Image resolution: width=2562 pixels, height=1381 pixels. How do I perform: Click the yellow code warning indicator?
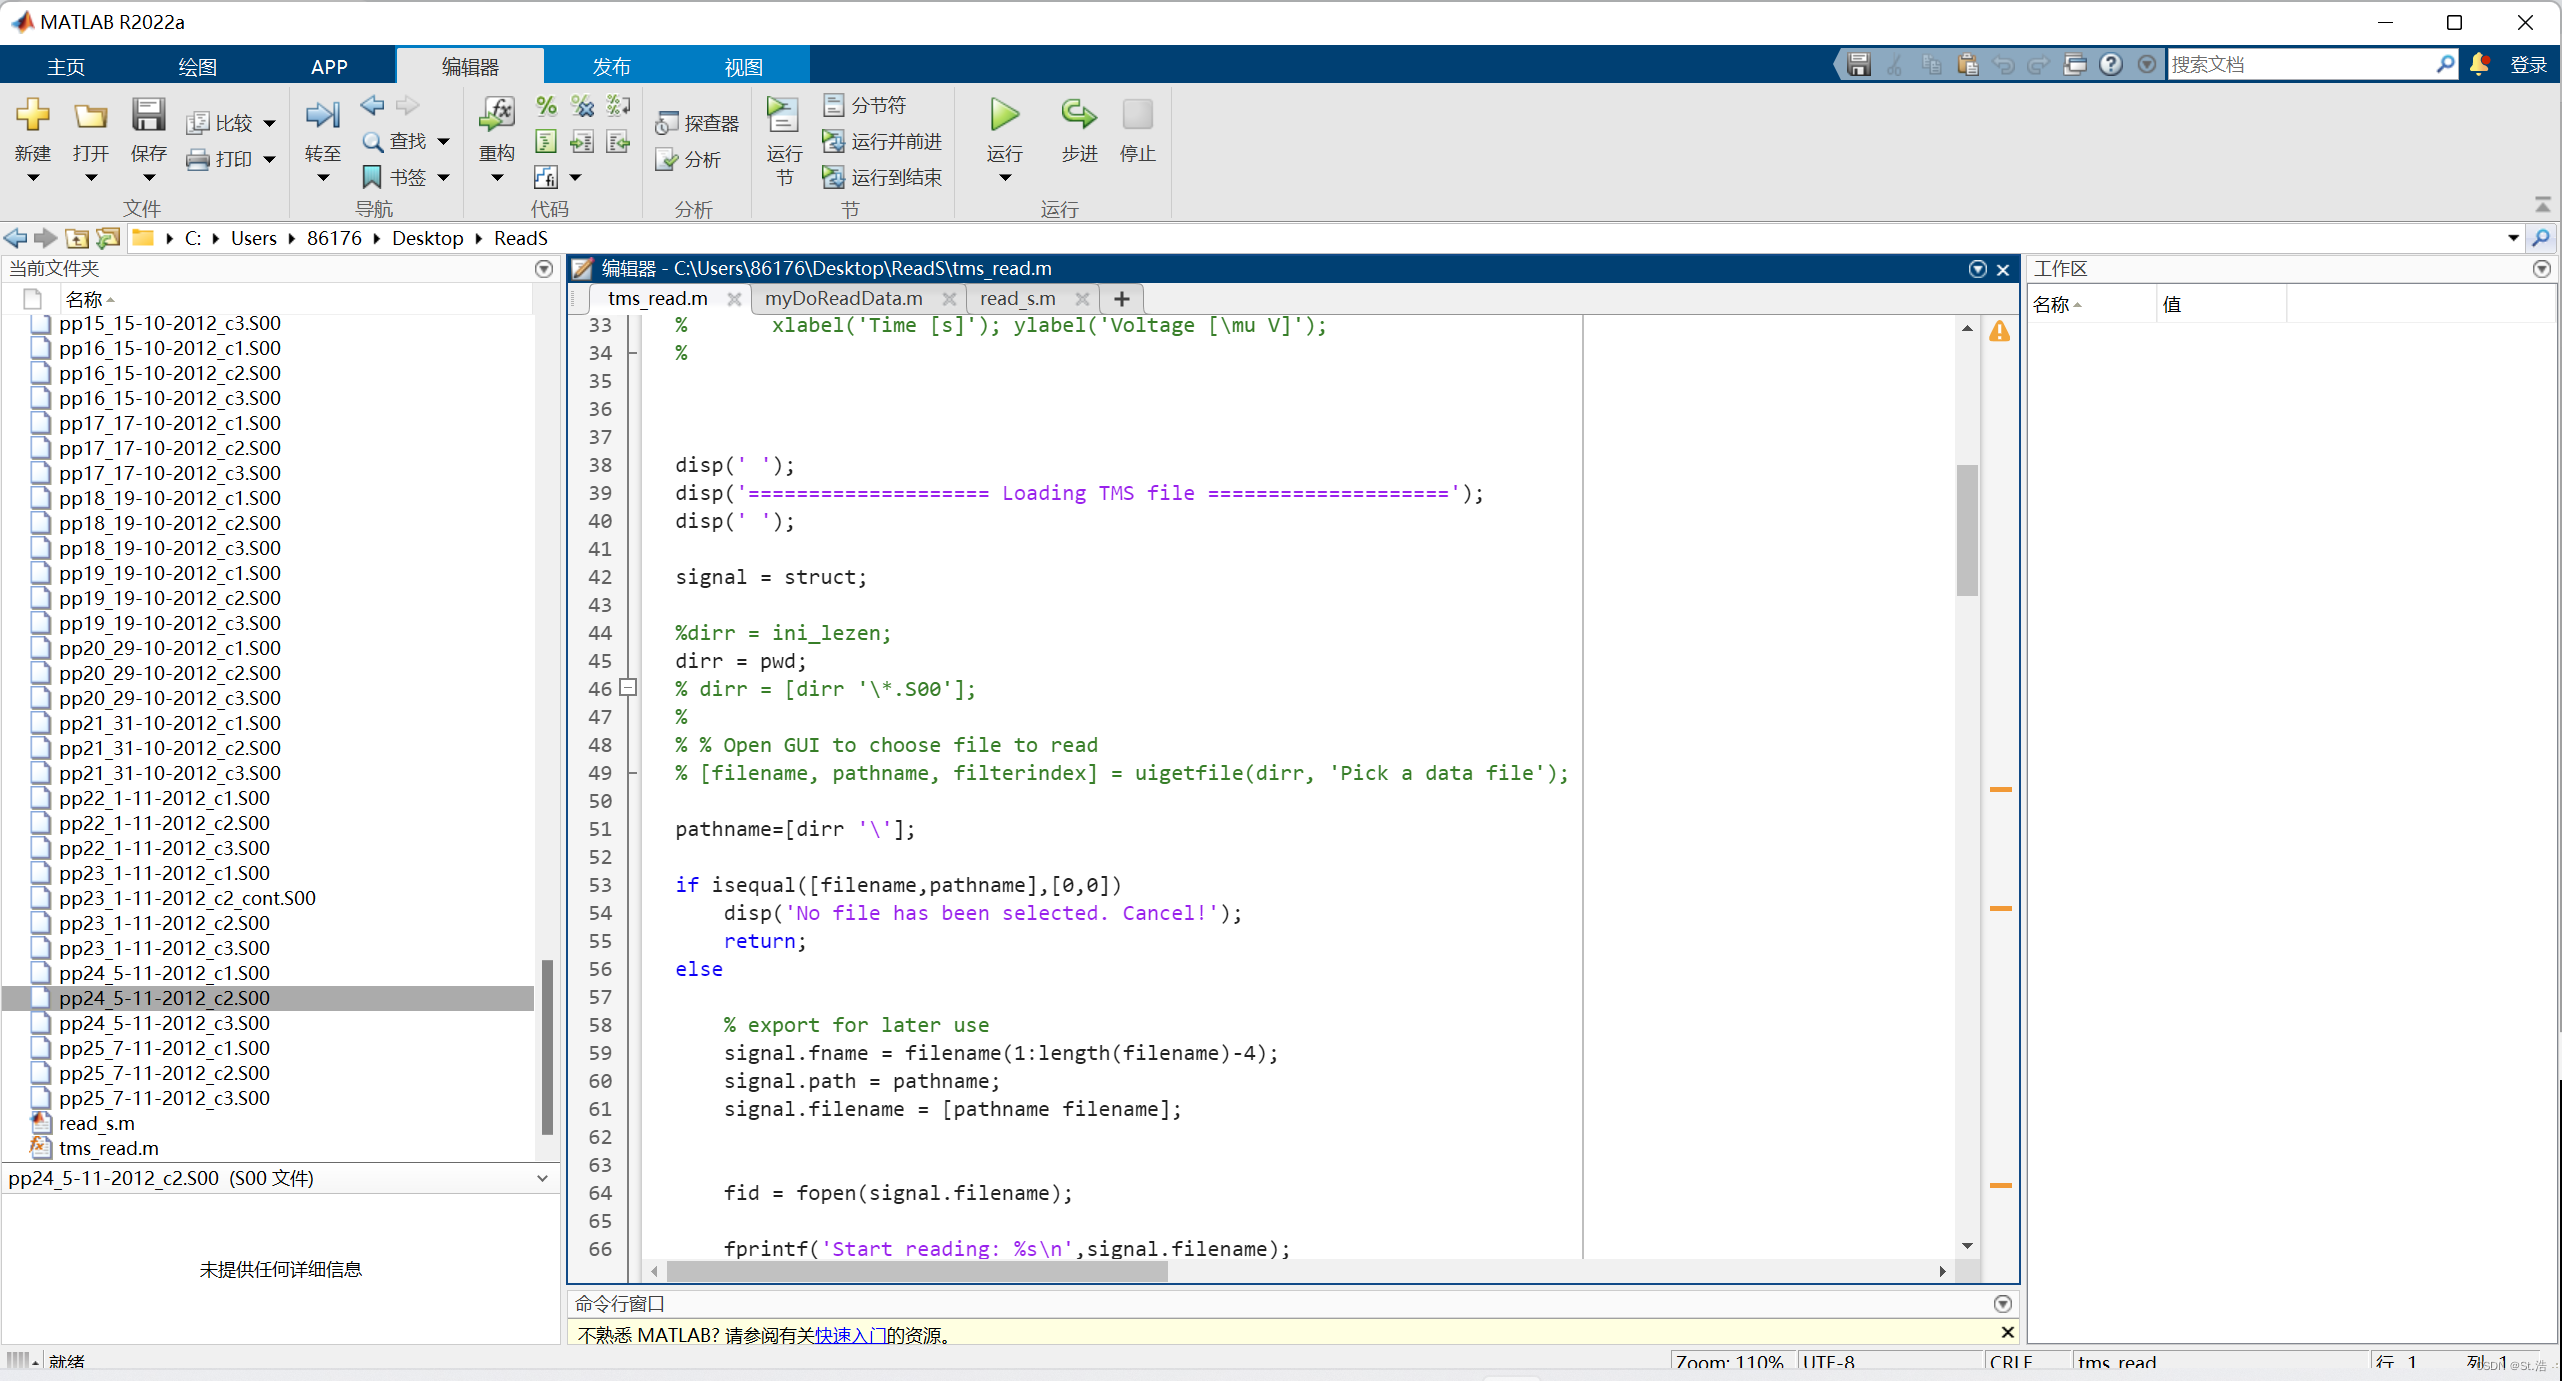pyautogui.click(x=1999, y=331)
